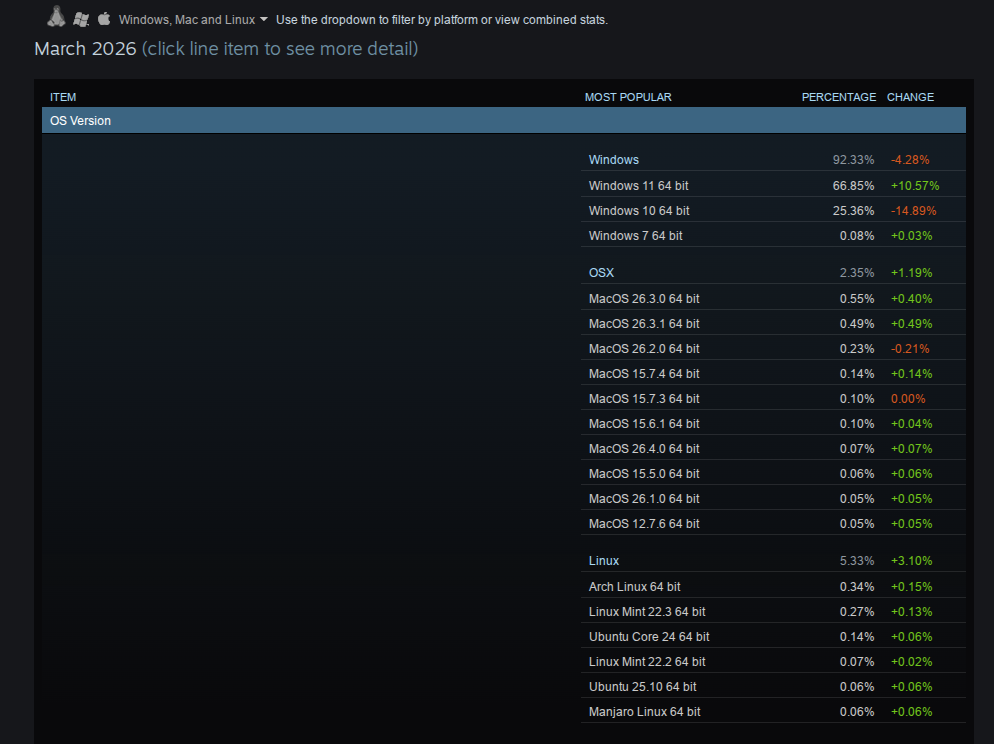
Task: Click the ITEM column header
Action: click(63, 97)
